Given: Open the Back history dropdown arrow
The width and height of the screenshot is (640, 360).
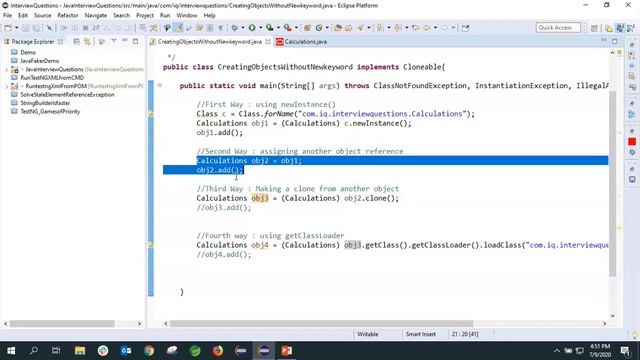Looking at the screenshot, I should coord(435,28).
